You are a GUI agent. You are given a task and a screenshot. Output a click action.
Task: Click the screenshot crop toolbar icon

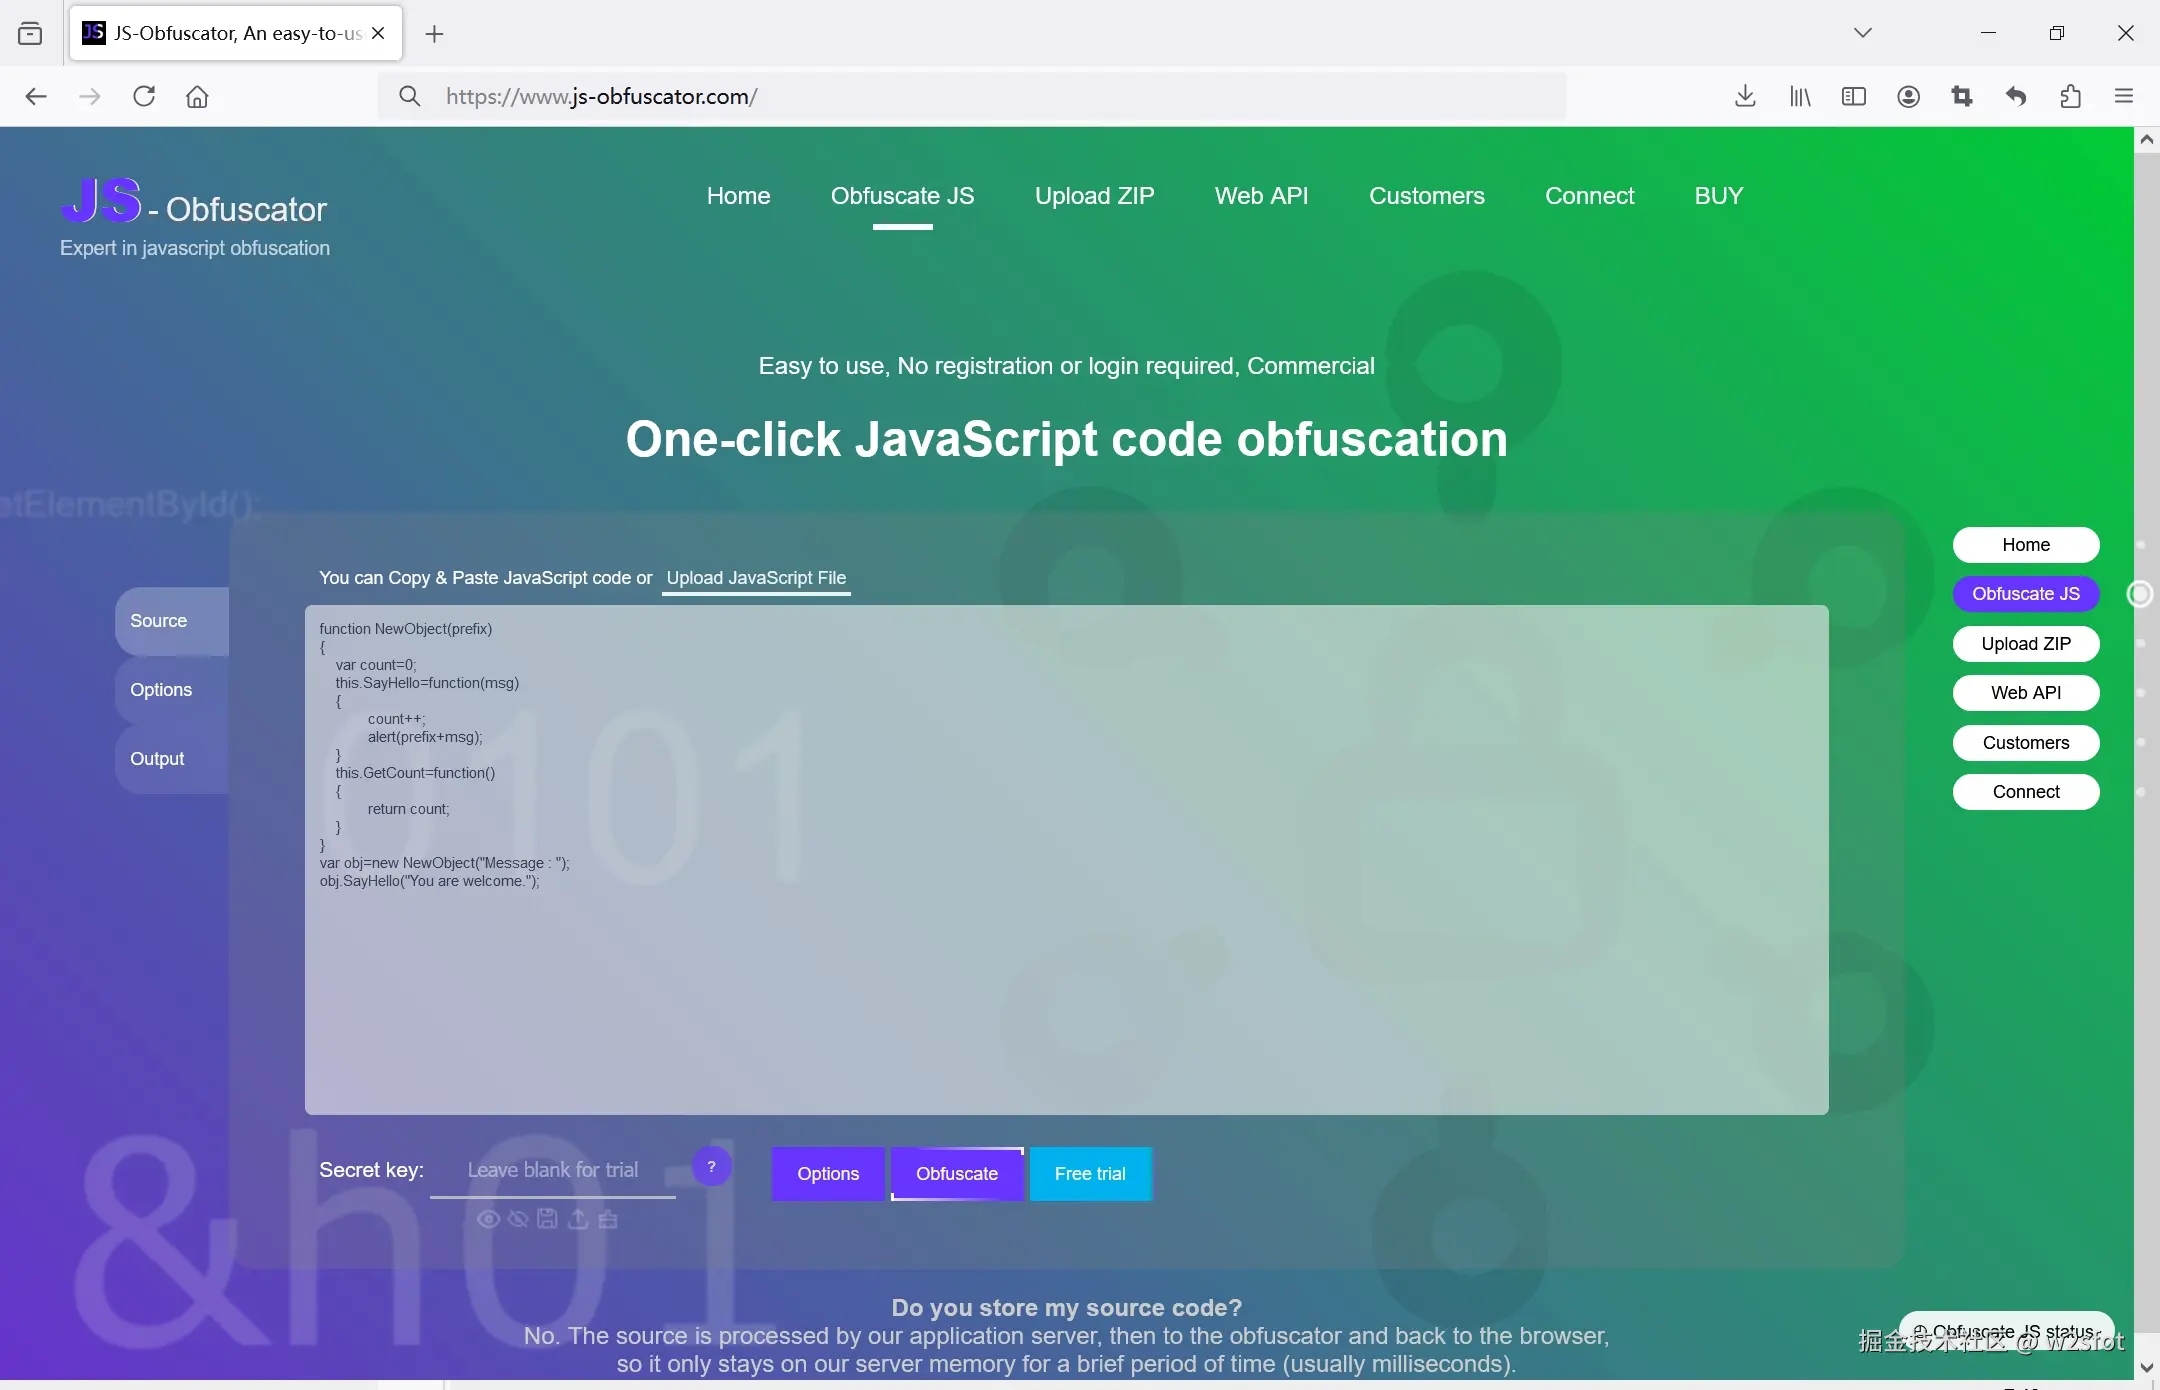coord(1962,96)
